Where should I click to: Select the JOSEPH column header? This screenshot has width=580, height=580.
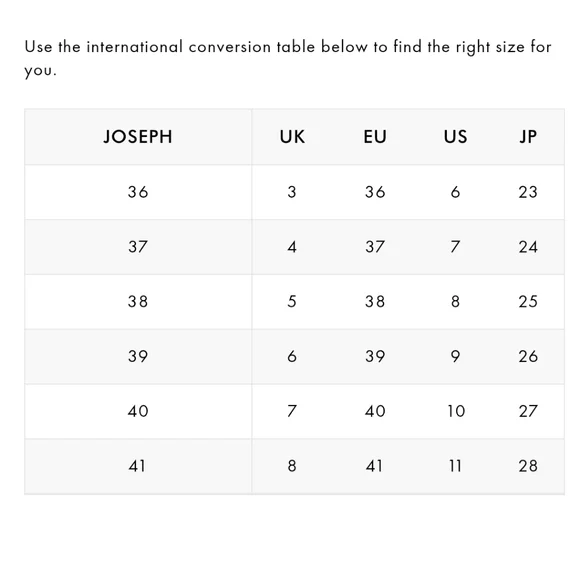138,136
